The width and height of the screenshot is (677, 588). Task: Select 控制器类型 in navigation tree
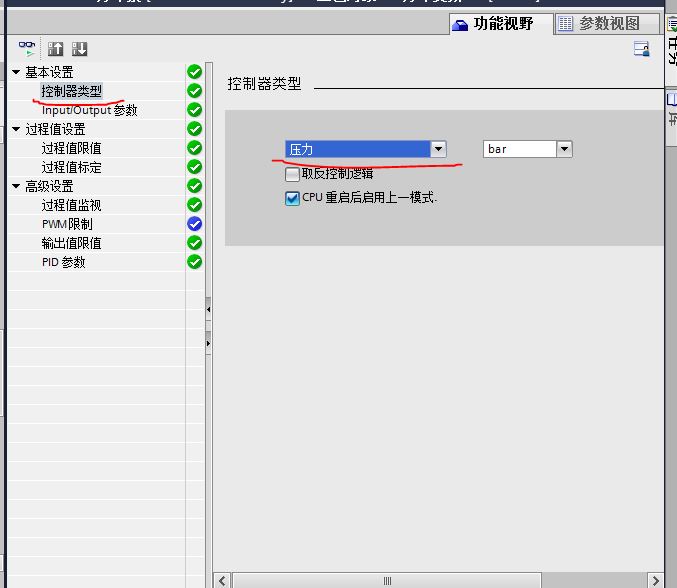pyautogui.click(x=72, y=91)
